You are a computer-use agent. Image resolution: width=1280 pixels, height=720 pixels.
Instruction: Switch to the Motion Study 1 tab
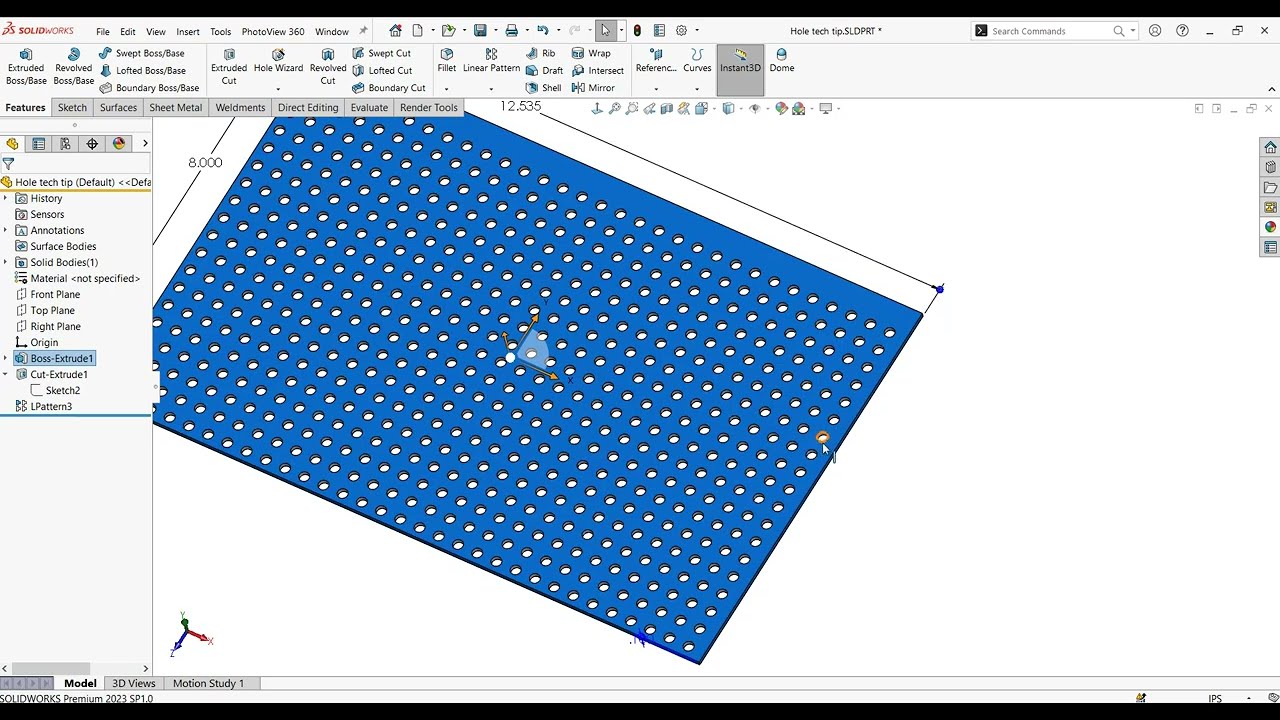(x=208, y=684)
